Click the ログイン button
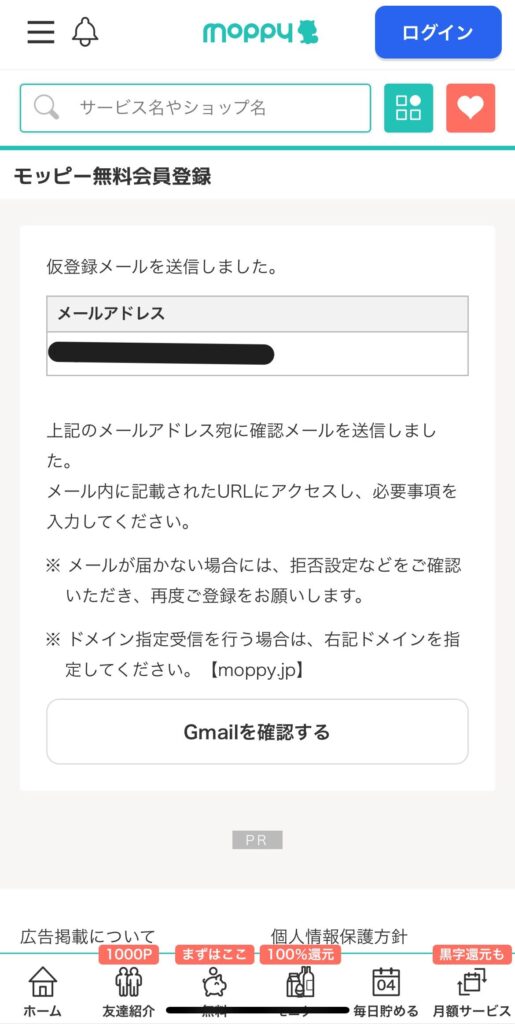Screen dimensions: 515x1024 [x=438, y=33]
